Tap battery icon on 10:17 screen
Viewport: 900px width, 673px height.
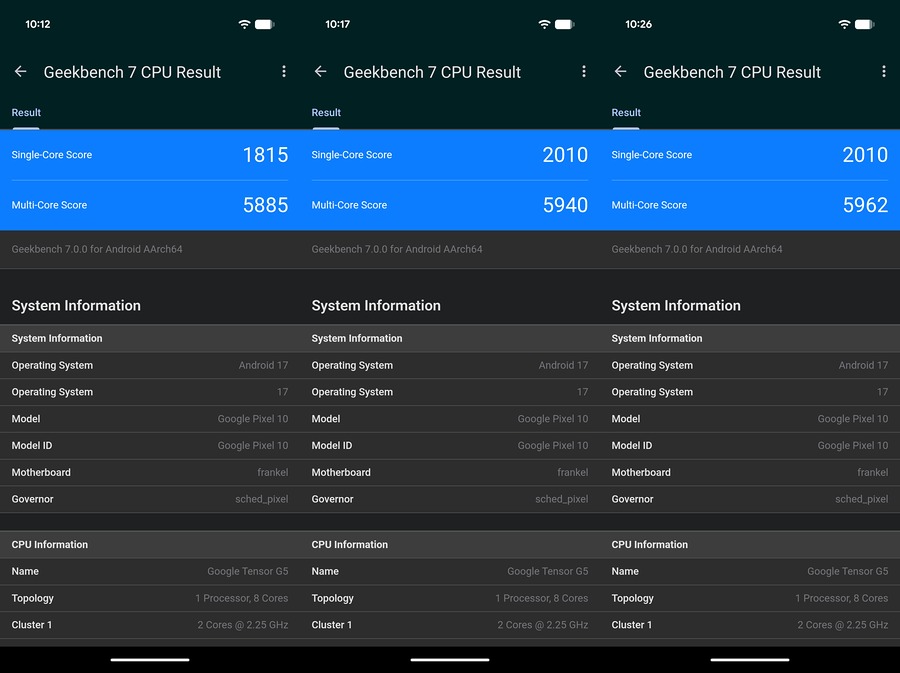565,24
